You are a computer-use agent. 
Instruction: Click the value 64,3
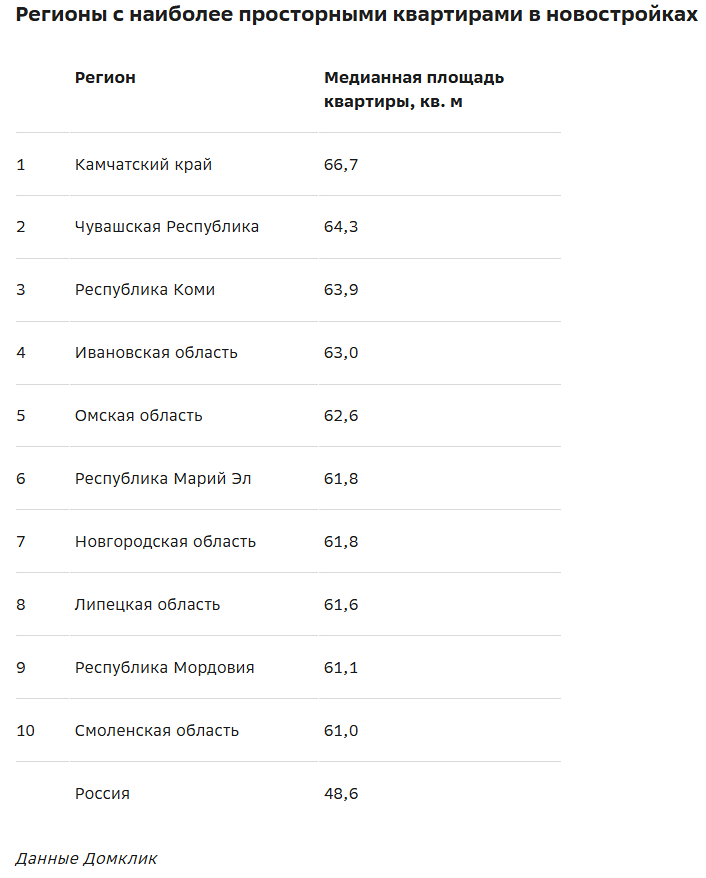pos(341,227)
